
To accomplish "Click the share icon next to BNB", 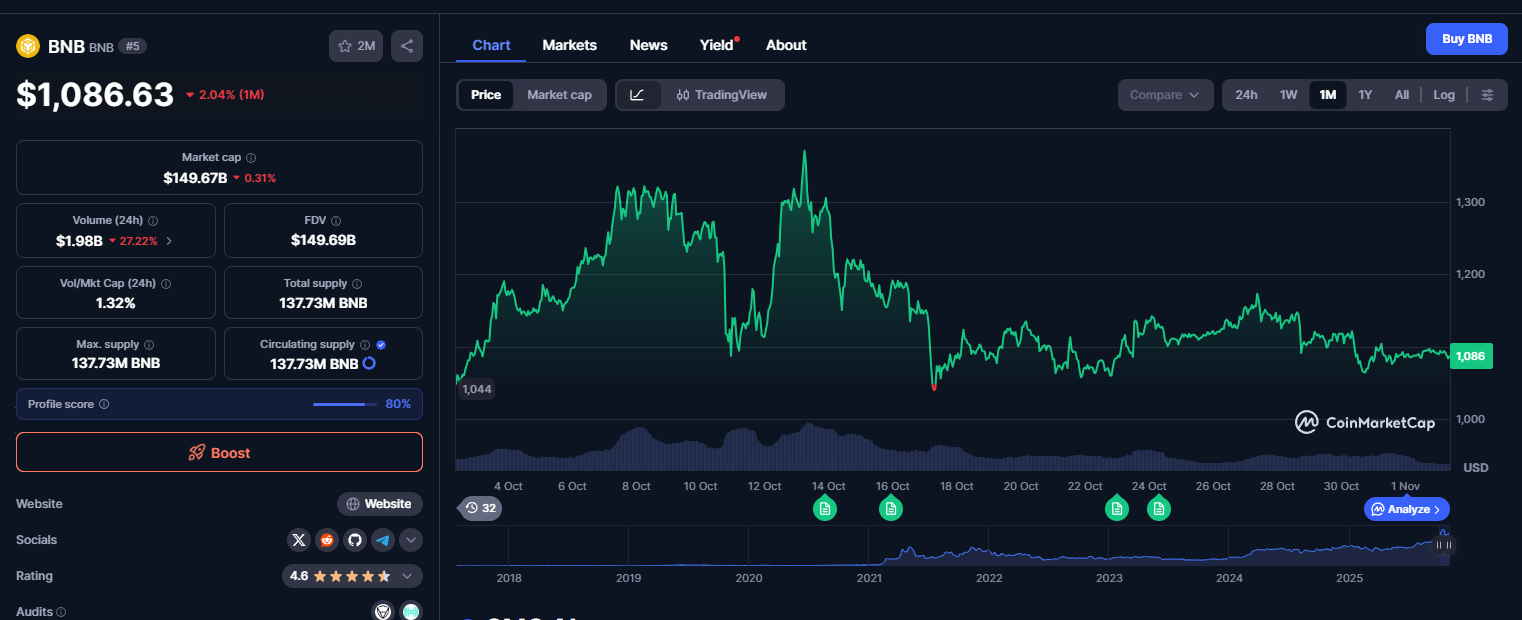I will (407, 46).
